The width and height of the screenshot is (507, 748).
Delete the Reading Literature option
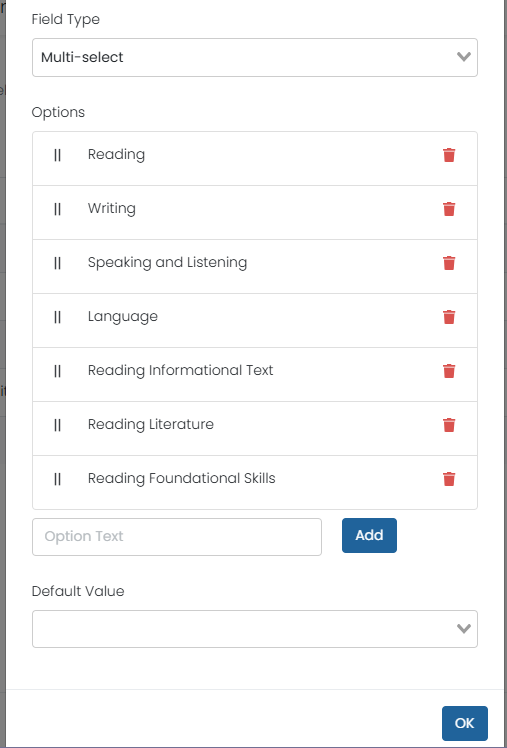coord(449,425)
